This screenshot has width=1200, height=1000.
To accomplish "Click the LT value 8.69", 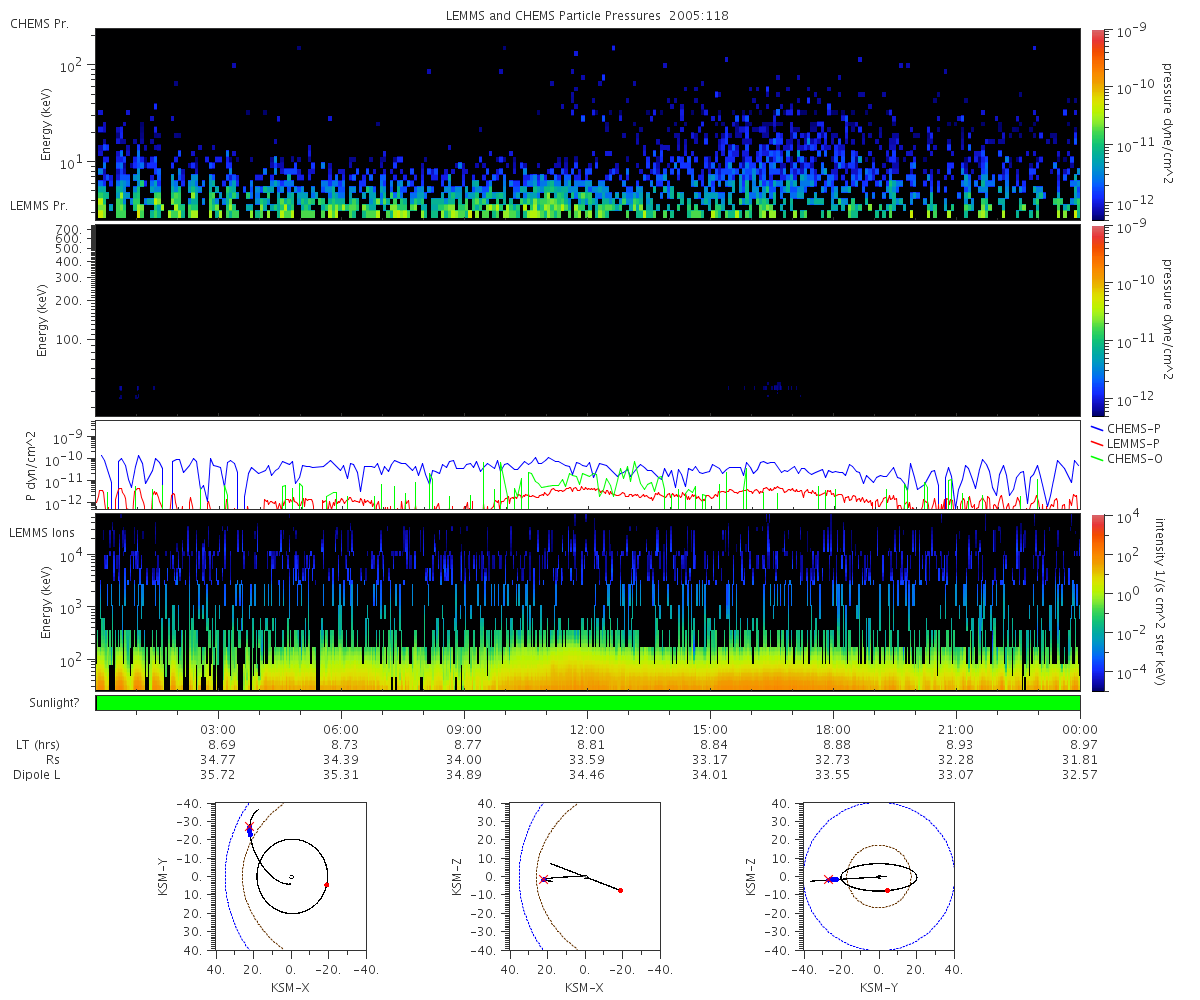I will click(x=221, y=745).
